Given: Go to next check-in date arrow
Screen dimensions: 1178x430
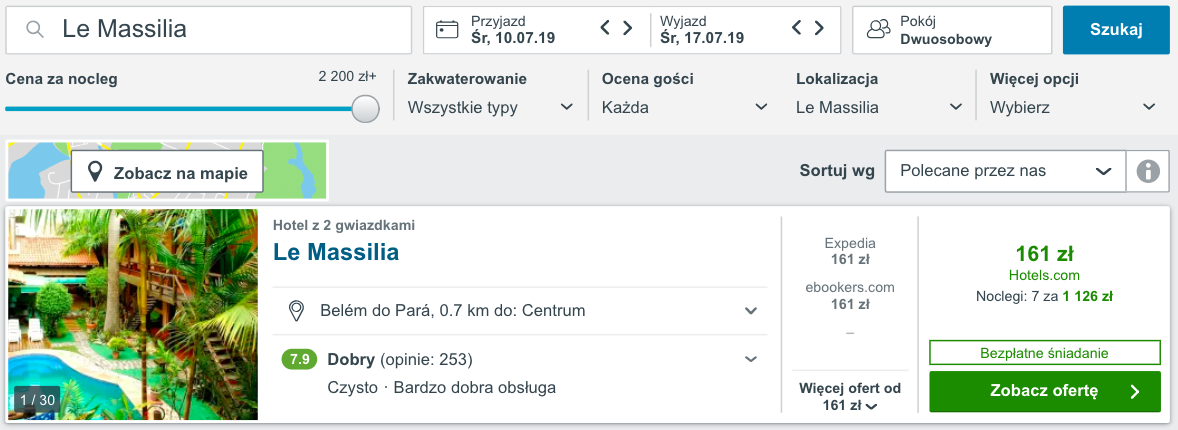Looking at the screenshot, I should point(628,28).
